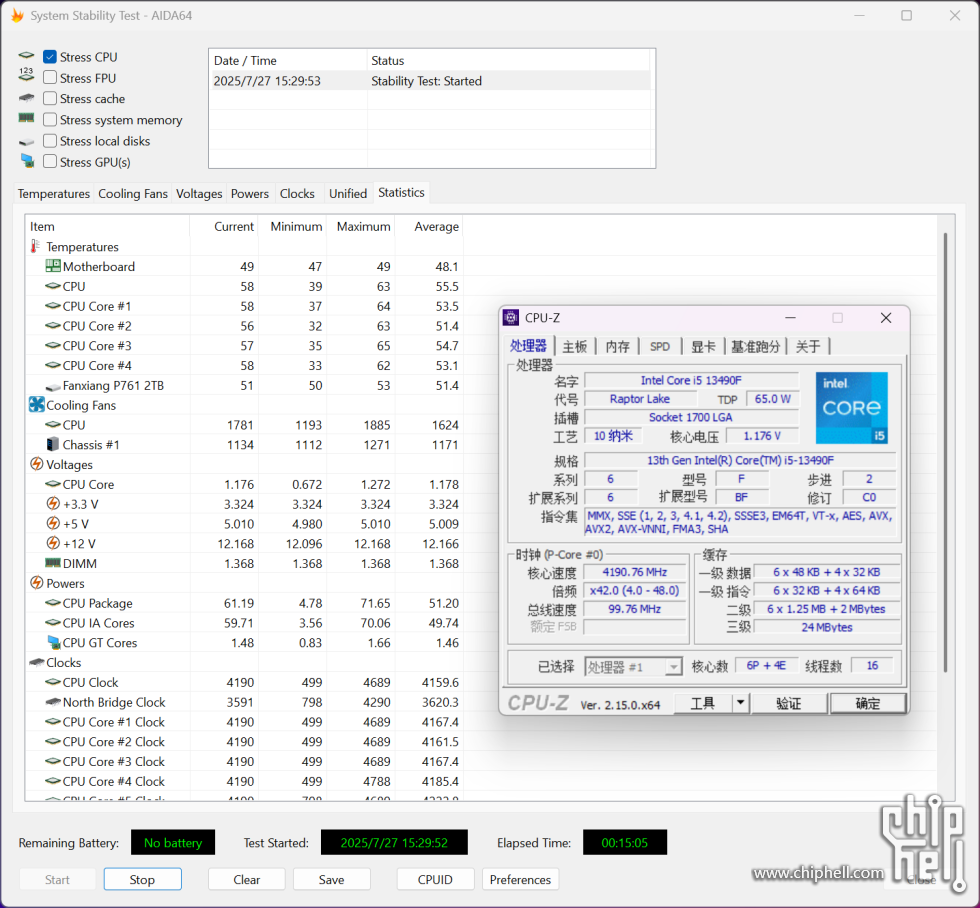Click the AIDA64 flame icon in title bar
The image size is (980, 908).
pos(18,15)
